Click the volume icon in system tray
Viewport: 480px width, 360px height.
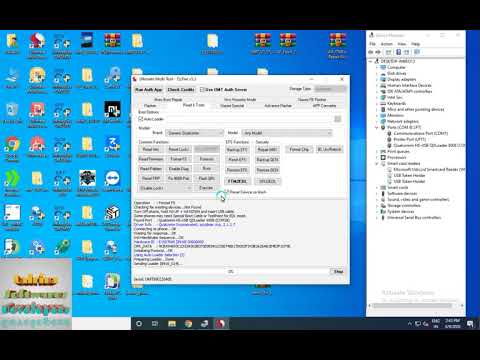[x=426, y=324]
